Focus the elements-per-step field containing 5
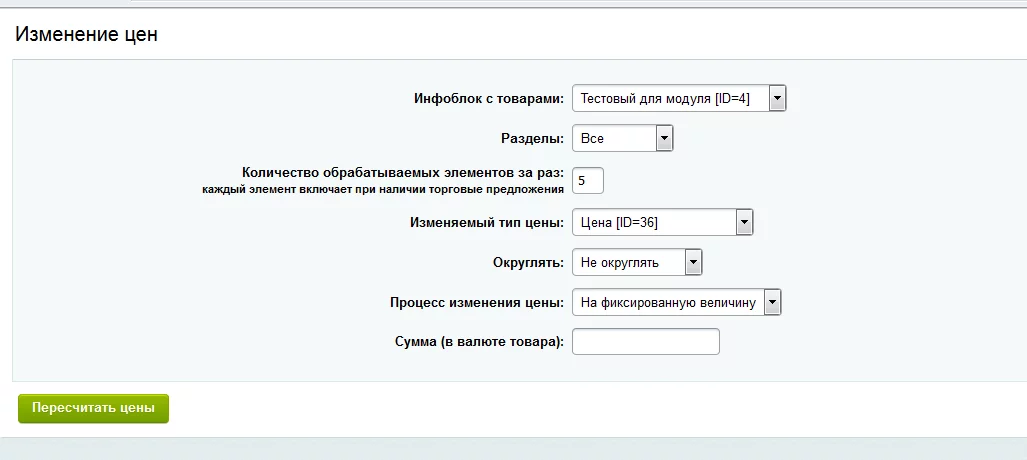The image size is (1027, 460). (587, 180)
